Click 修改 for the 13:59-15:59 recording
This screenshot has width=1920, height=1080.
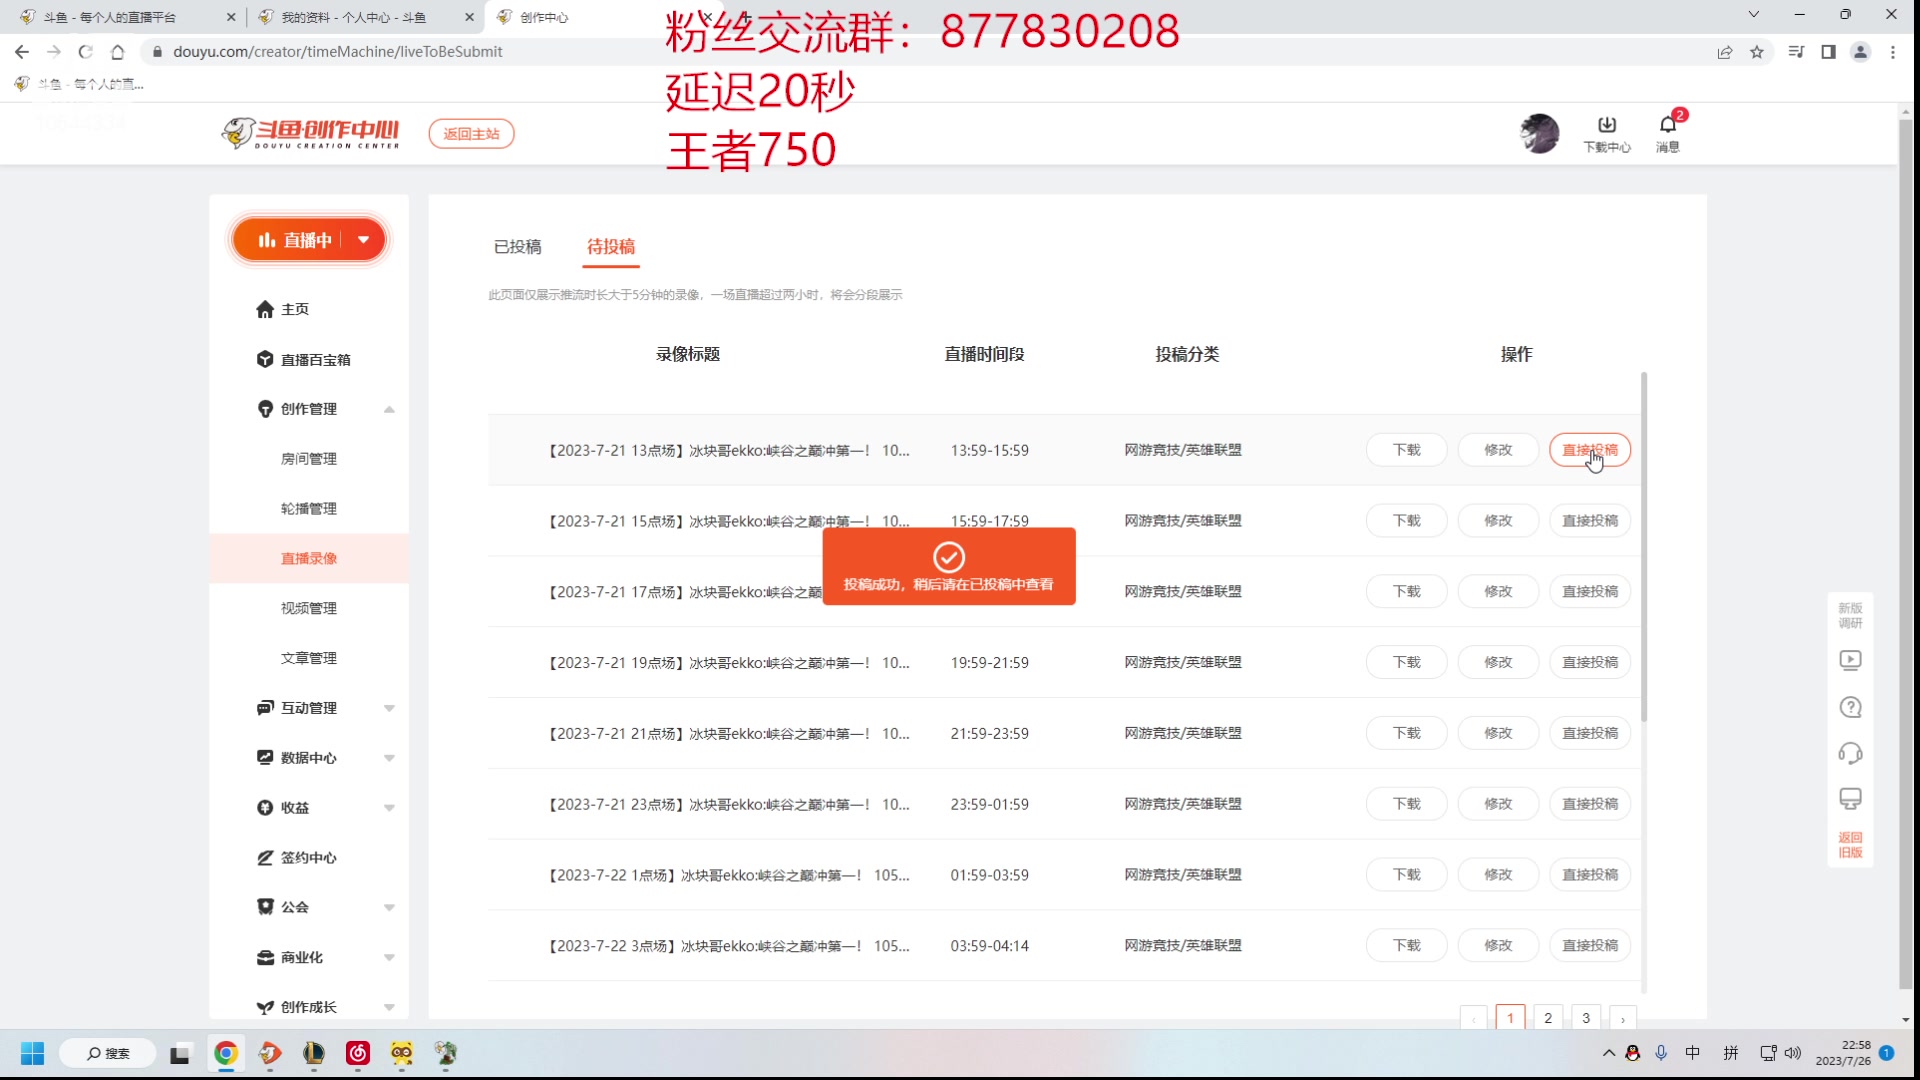point(1497,450)
